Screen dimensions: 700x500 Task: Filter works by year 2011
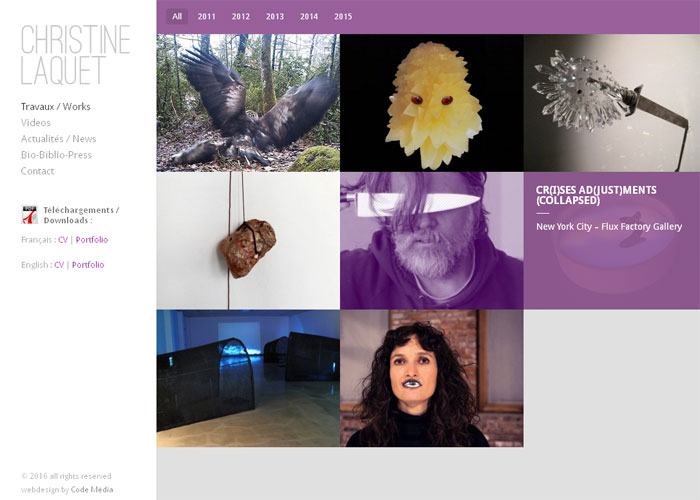click(207, 17)
